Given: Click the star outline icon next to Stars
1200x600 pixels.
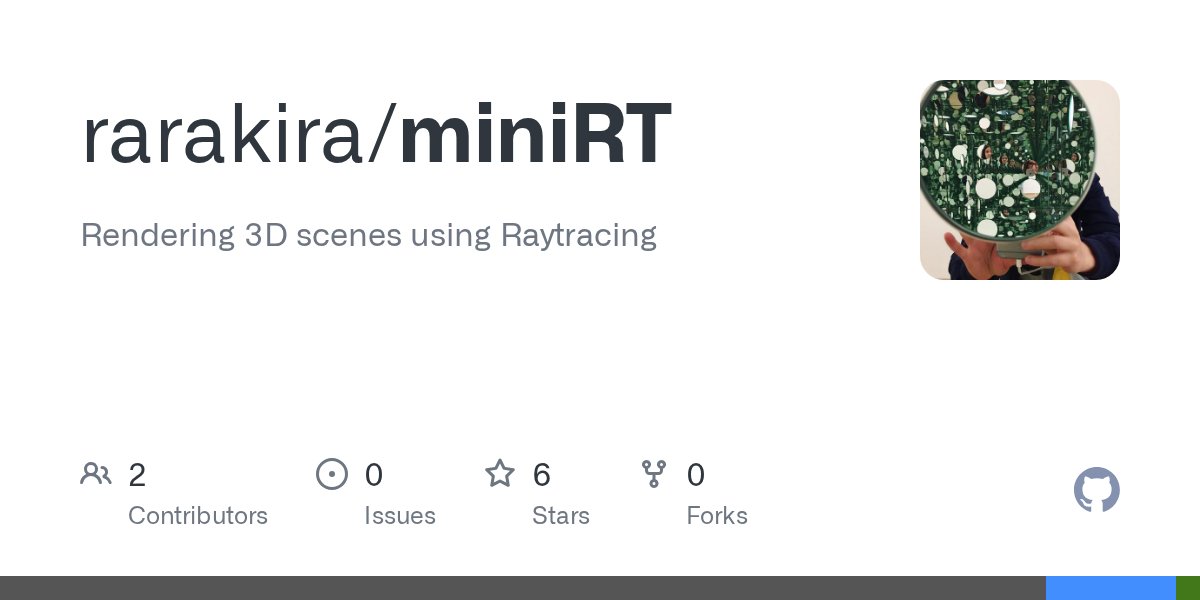Looking at the screenshot, I should [x=500, y=474].
